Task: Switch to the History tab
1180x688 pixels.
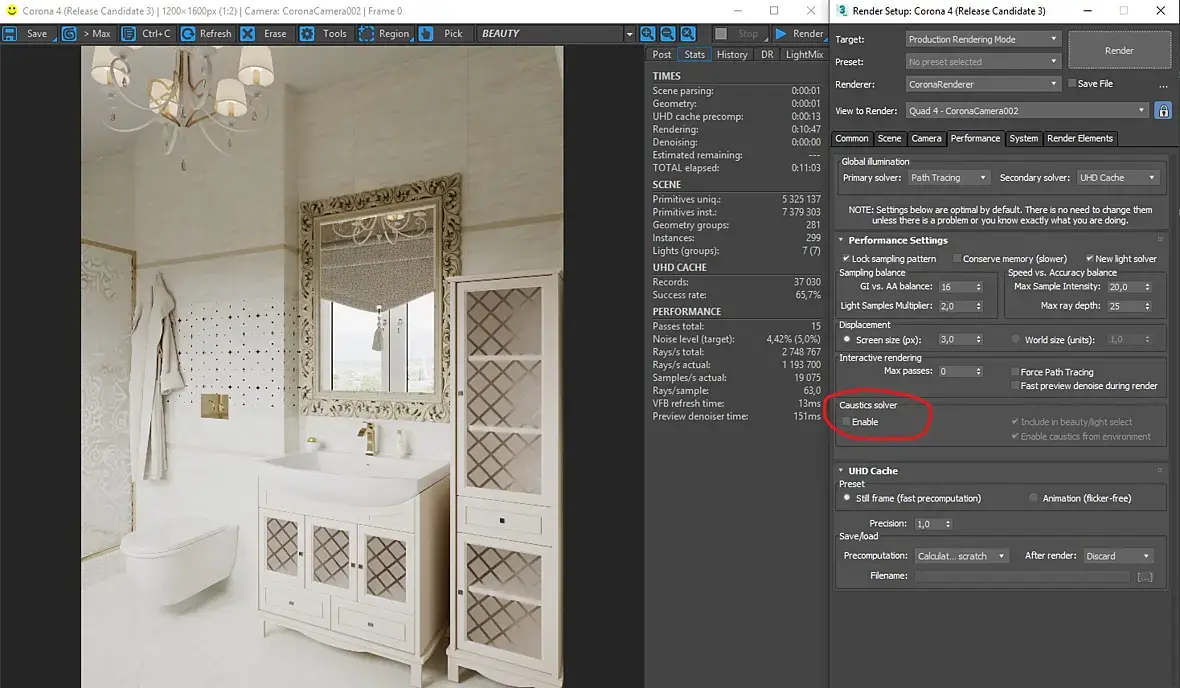Action: [732, 54]
